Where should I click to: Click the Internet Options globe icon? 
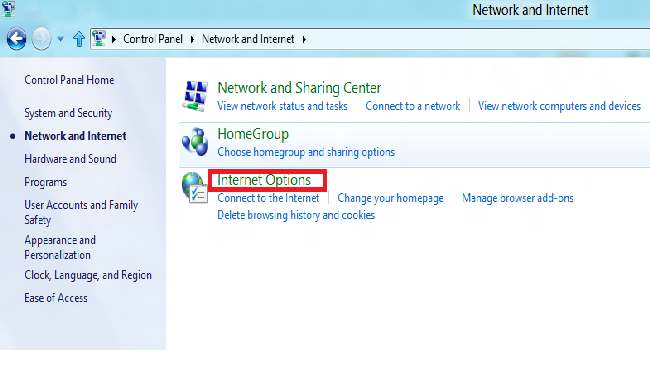[x=195, y=187]
